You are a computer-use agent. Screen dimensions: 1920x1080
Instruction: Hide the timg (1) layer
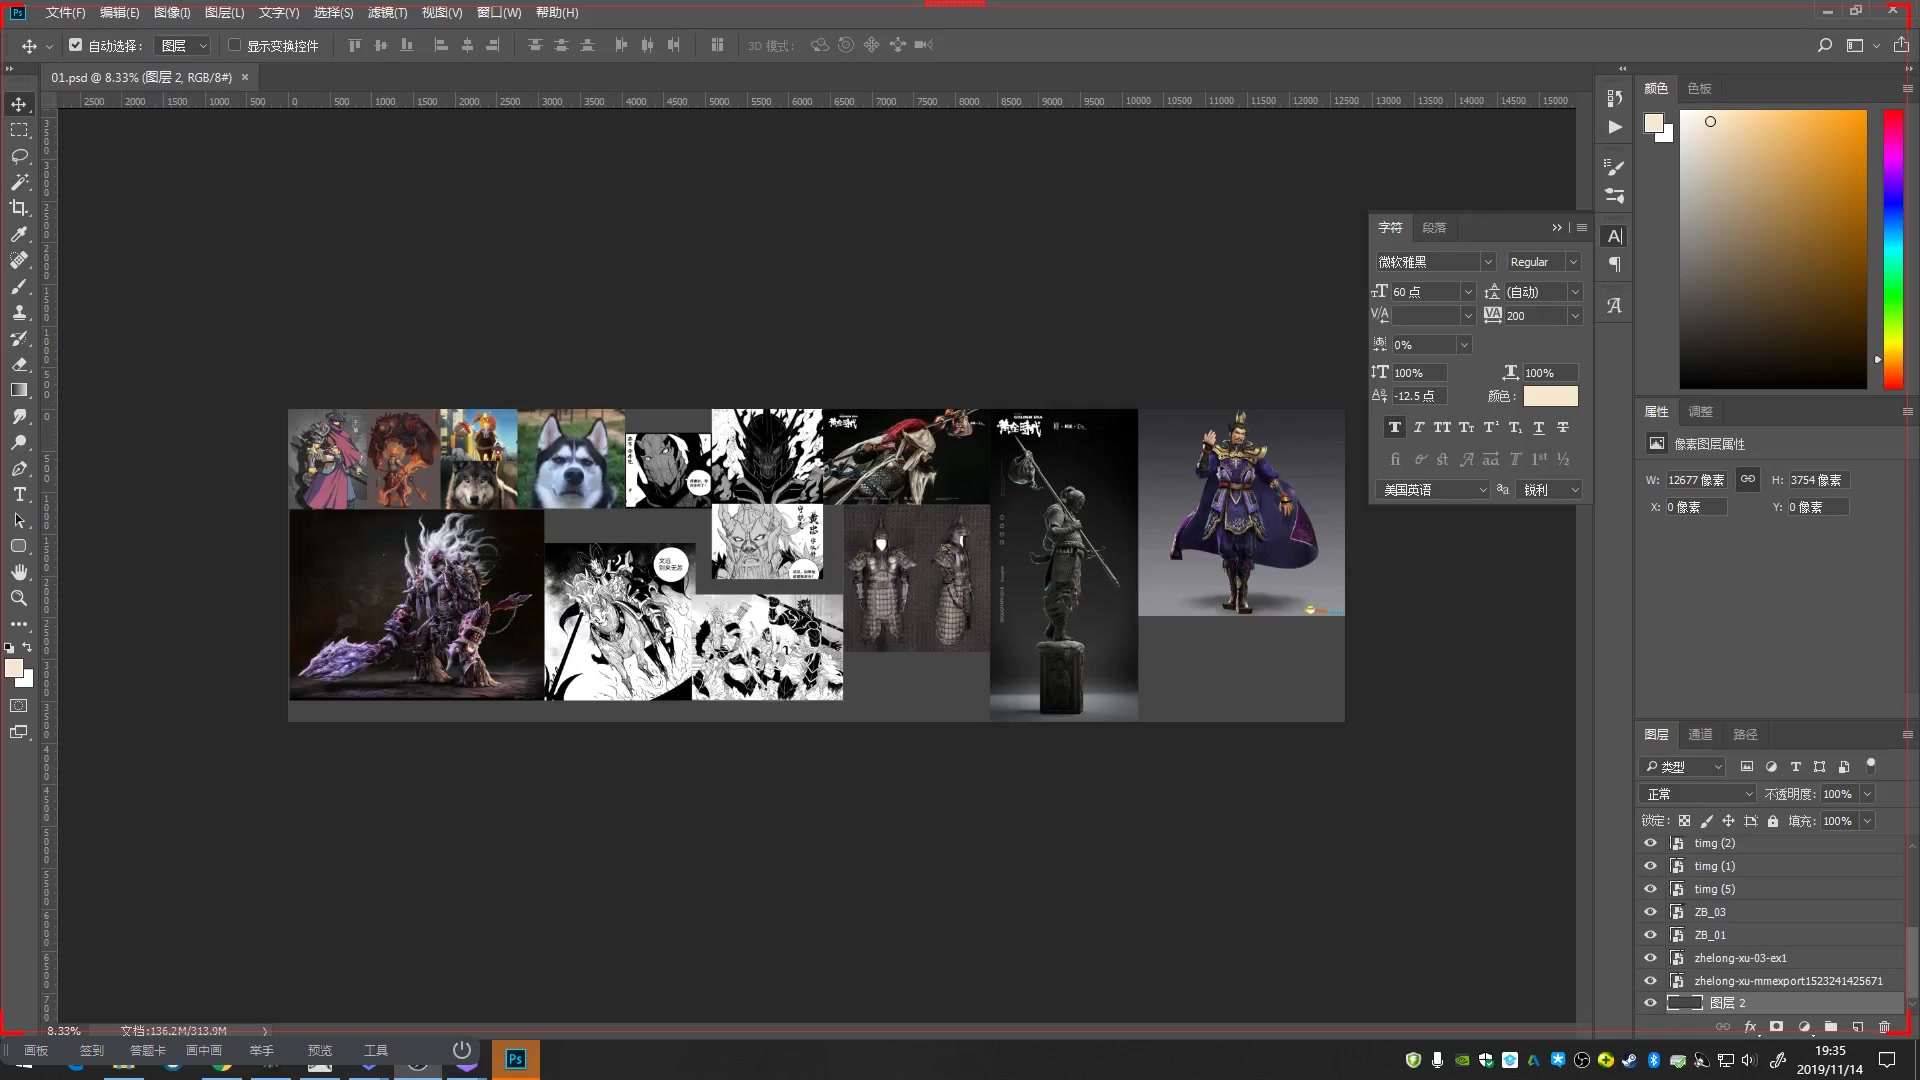(x=1650, y=866)
